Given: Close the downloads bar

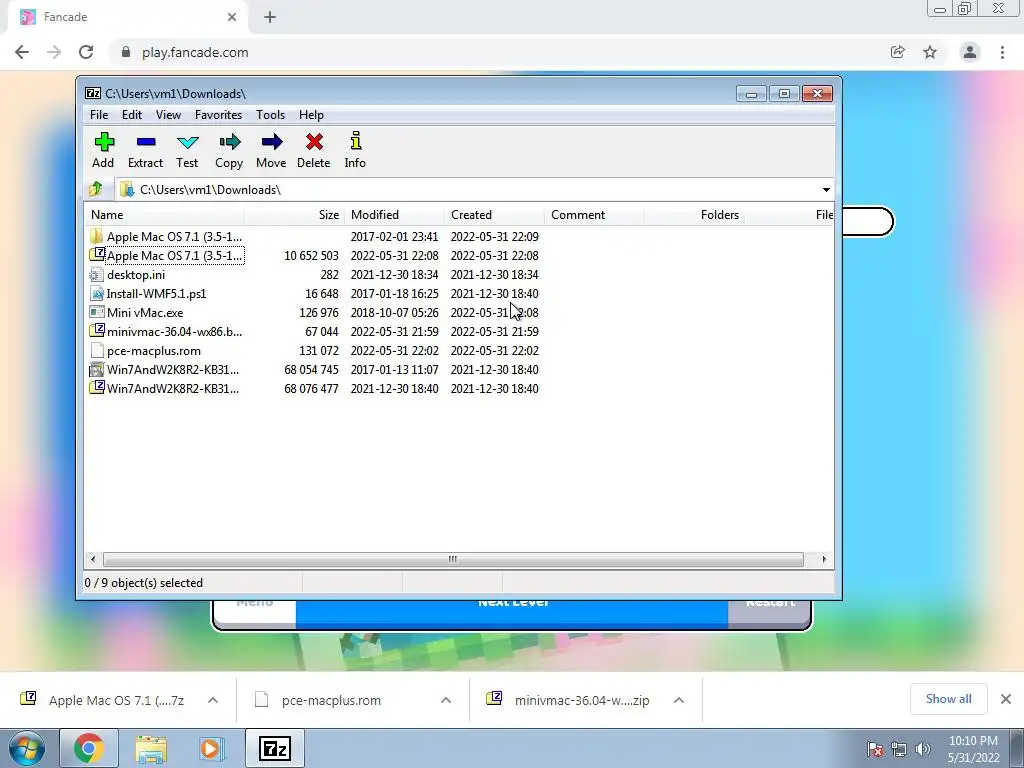Looking at the screenshot, I should pyautogui.click(x=1006, y=699).
